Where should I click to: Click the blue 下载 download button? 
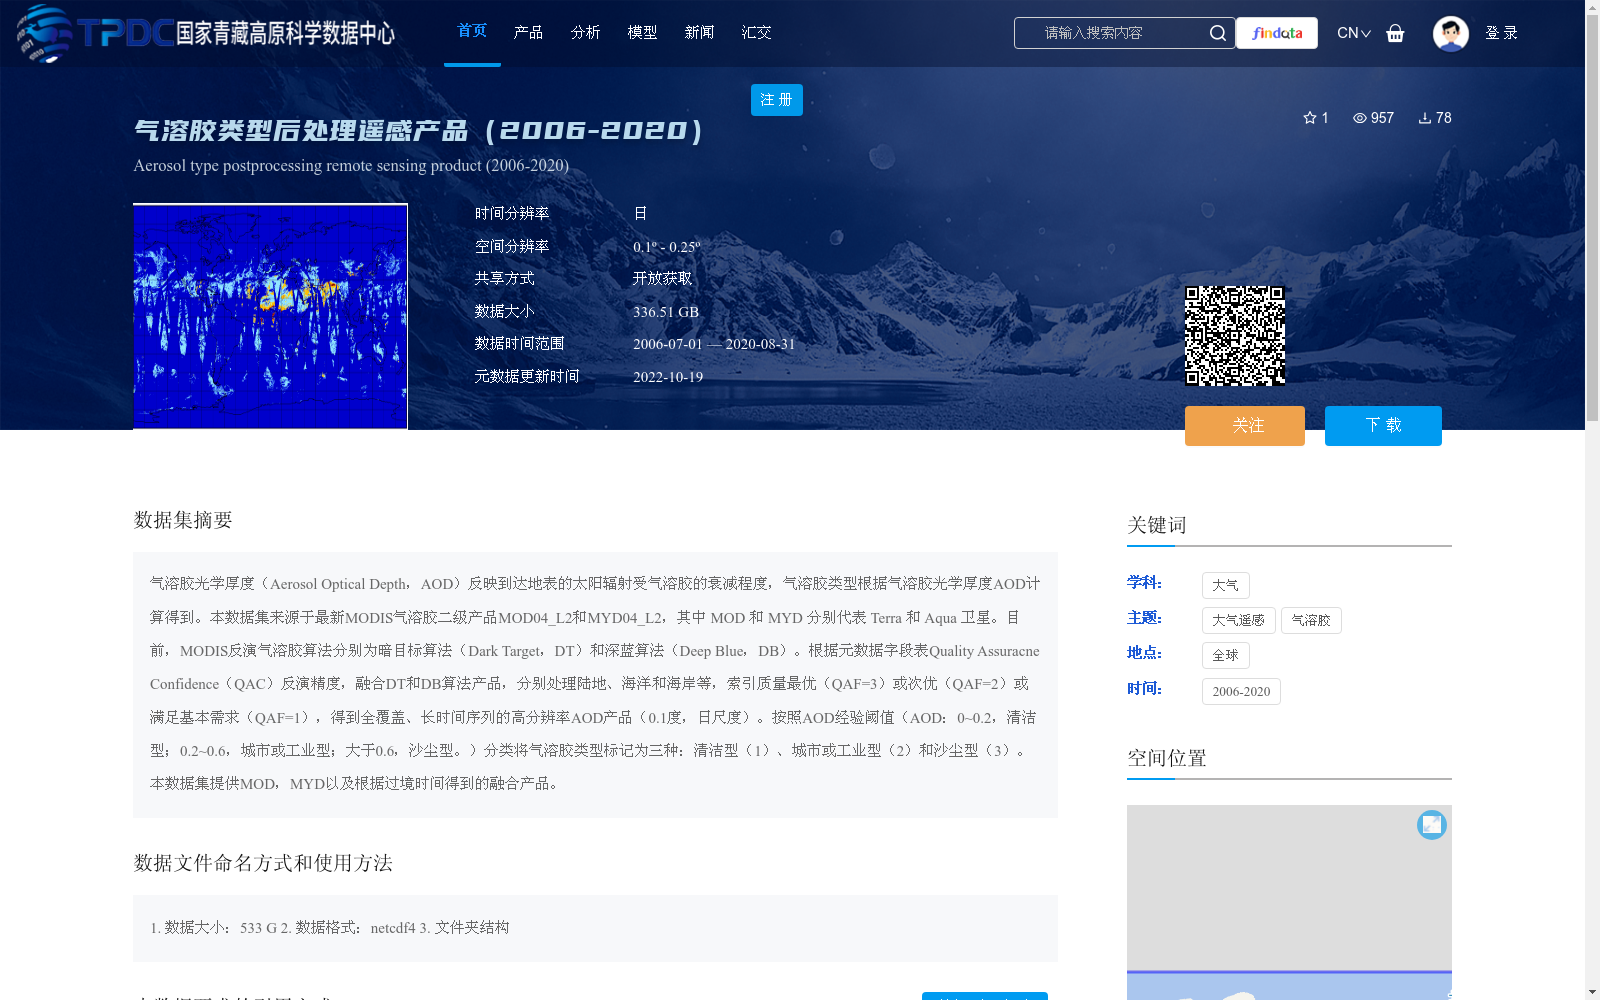click(1383, 426)
